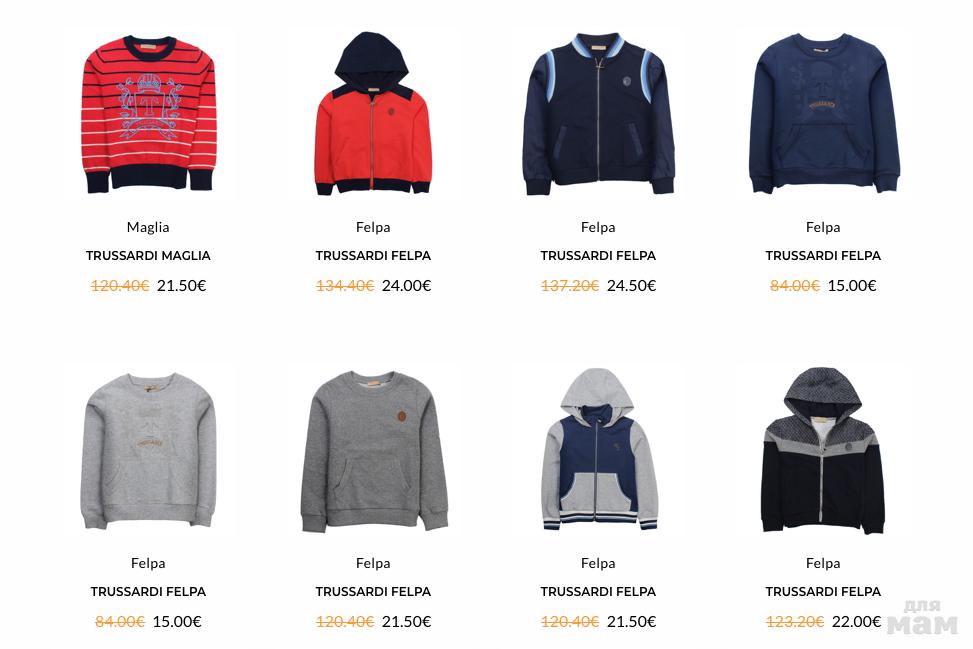Image resolution: width=973 pixels, height=649 pixels.
Task: Click the Maglia category label
Action: [148, 227]
